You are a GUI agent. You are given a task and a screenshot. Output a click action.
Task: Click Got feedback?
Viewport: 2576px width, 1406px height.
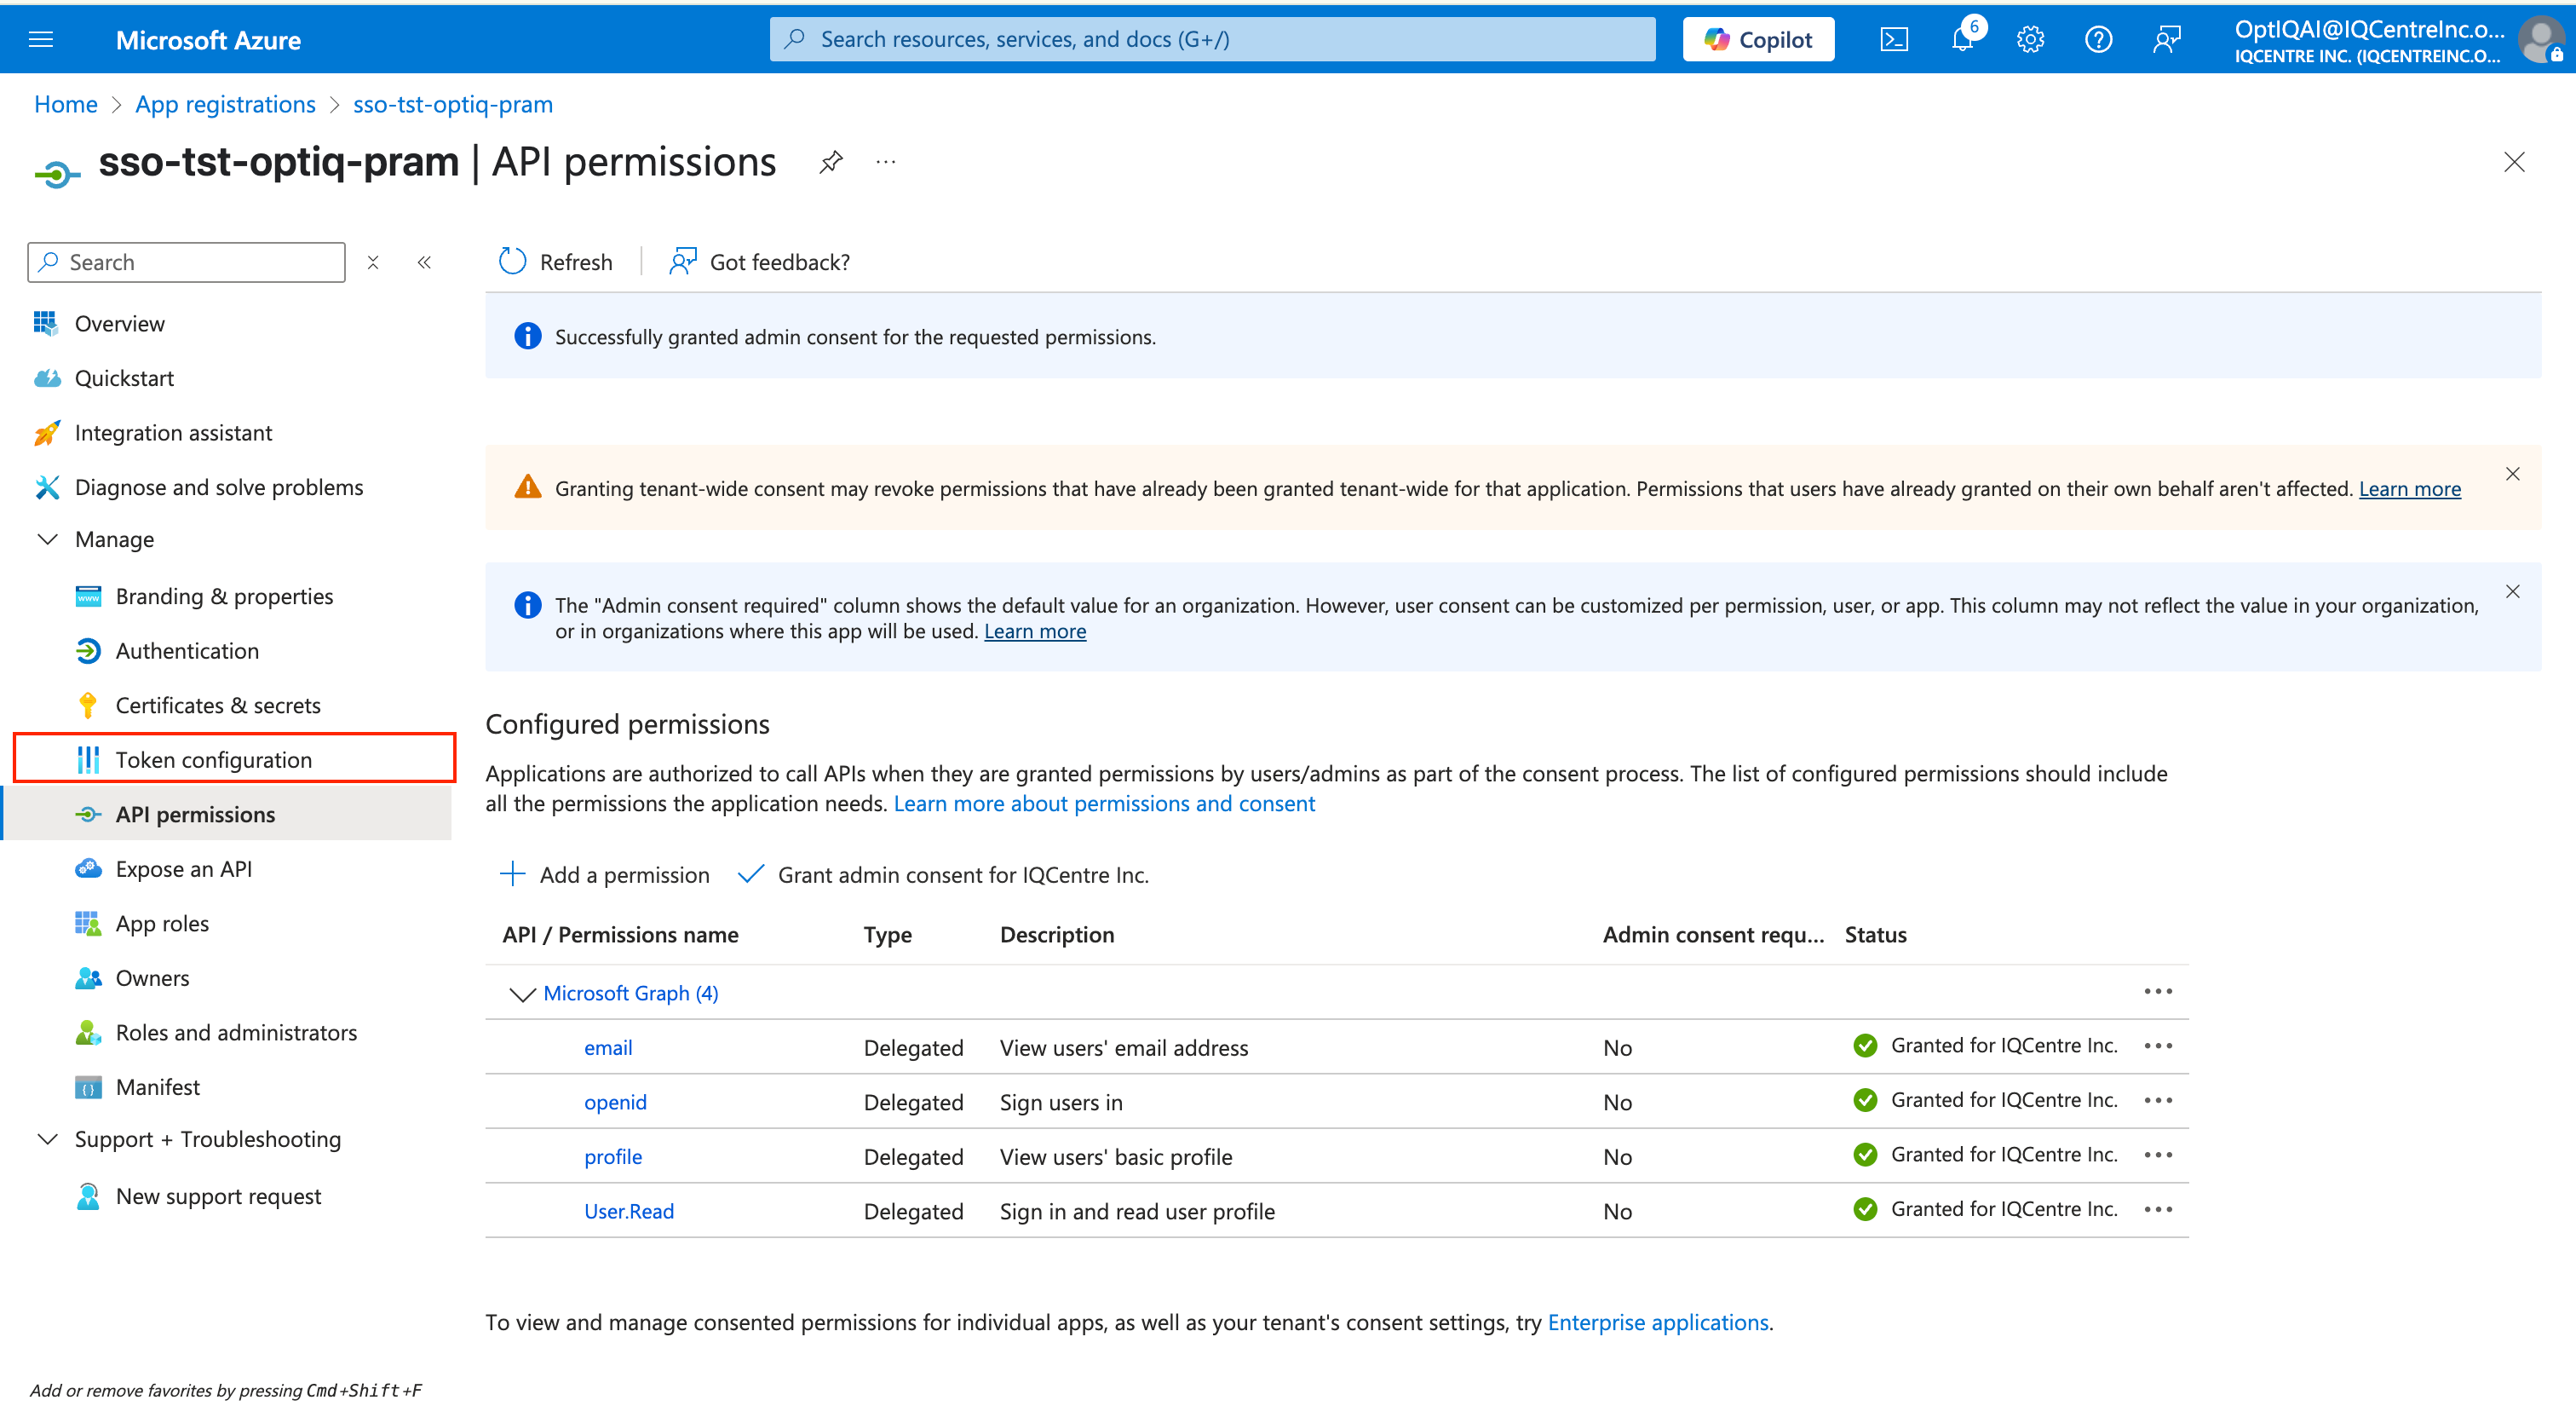pyautogui.click(x=759, y=262)
